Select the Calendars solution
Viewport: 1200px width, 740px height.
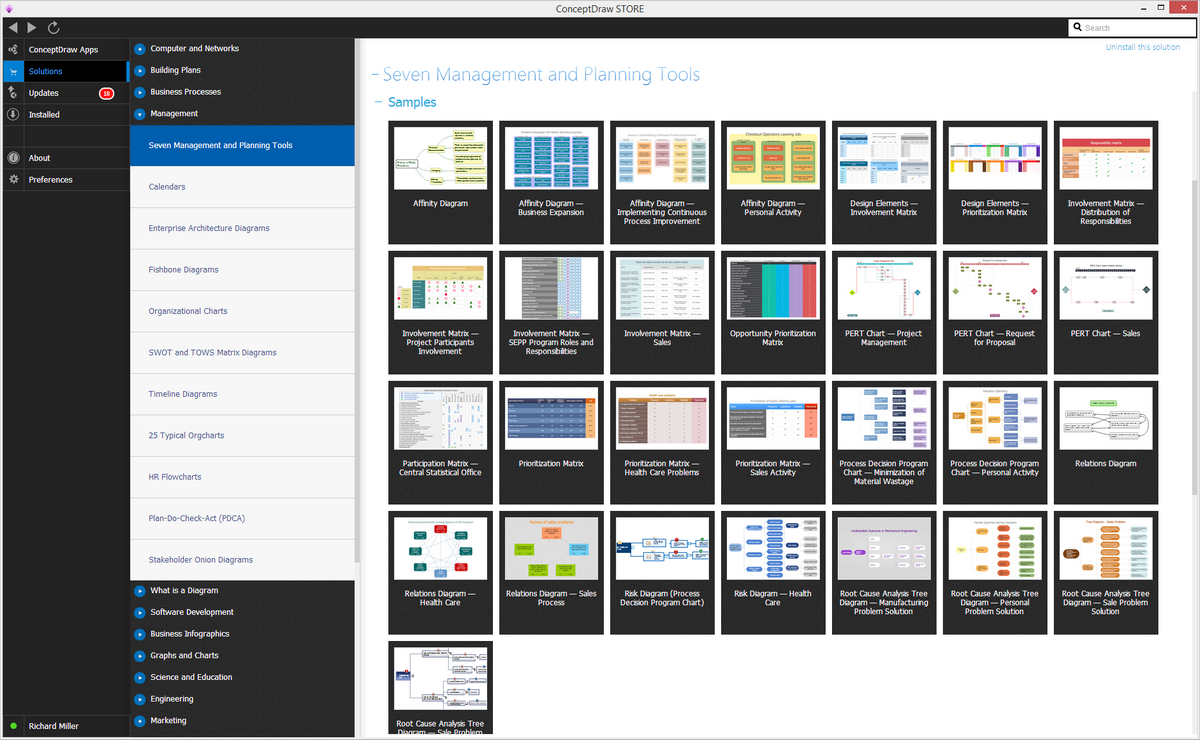[x=242, y=187]
